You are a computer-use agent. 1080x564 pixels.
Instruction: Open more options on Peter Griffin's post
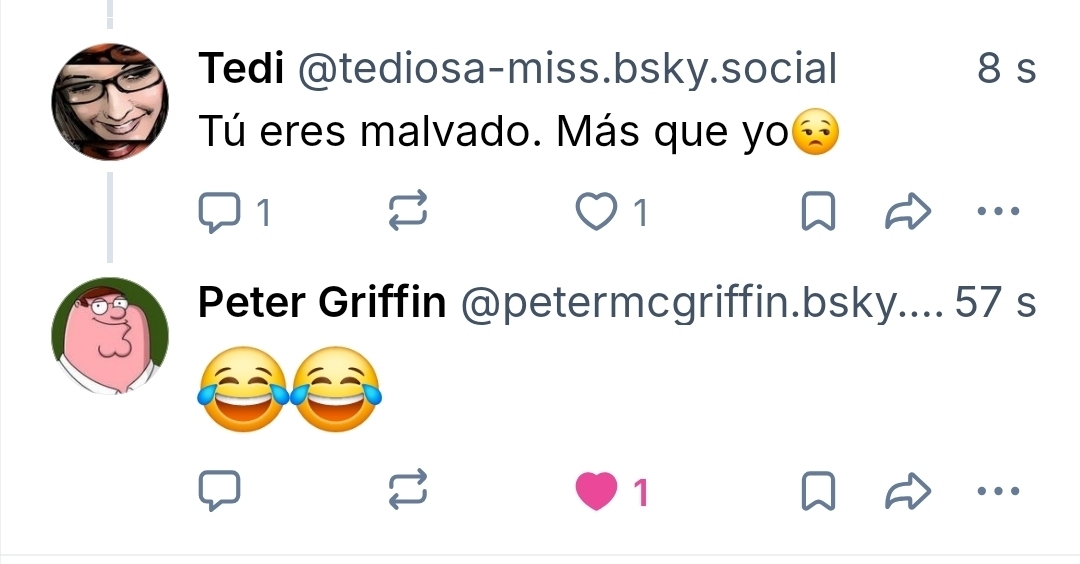click(x=996, y=490)
